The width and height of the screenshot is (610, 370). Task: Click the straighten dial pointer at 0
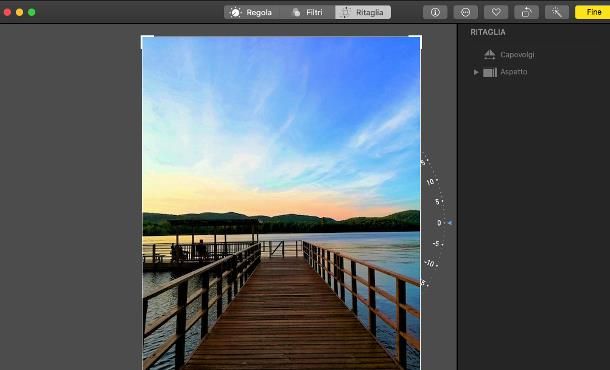449,223
